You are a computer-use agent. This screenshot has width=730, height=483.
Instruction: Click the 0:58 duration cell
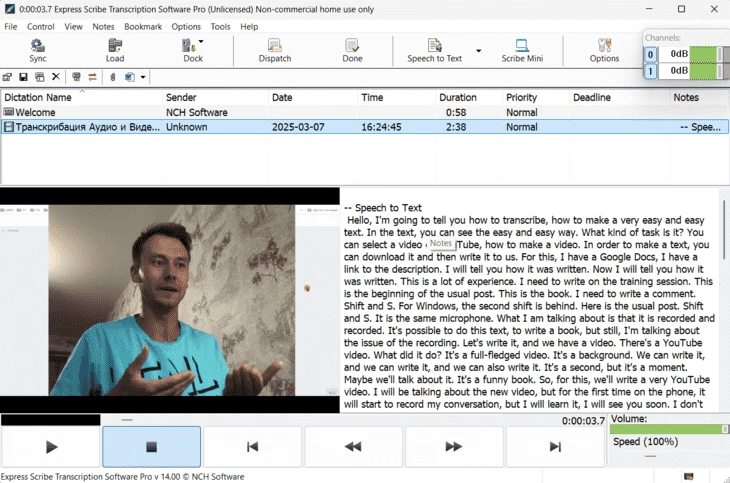coord(455,112)
